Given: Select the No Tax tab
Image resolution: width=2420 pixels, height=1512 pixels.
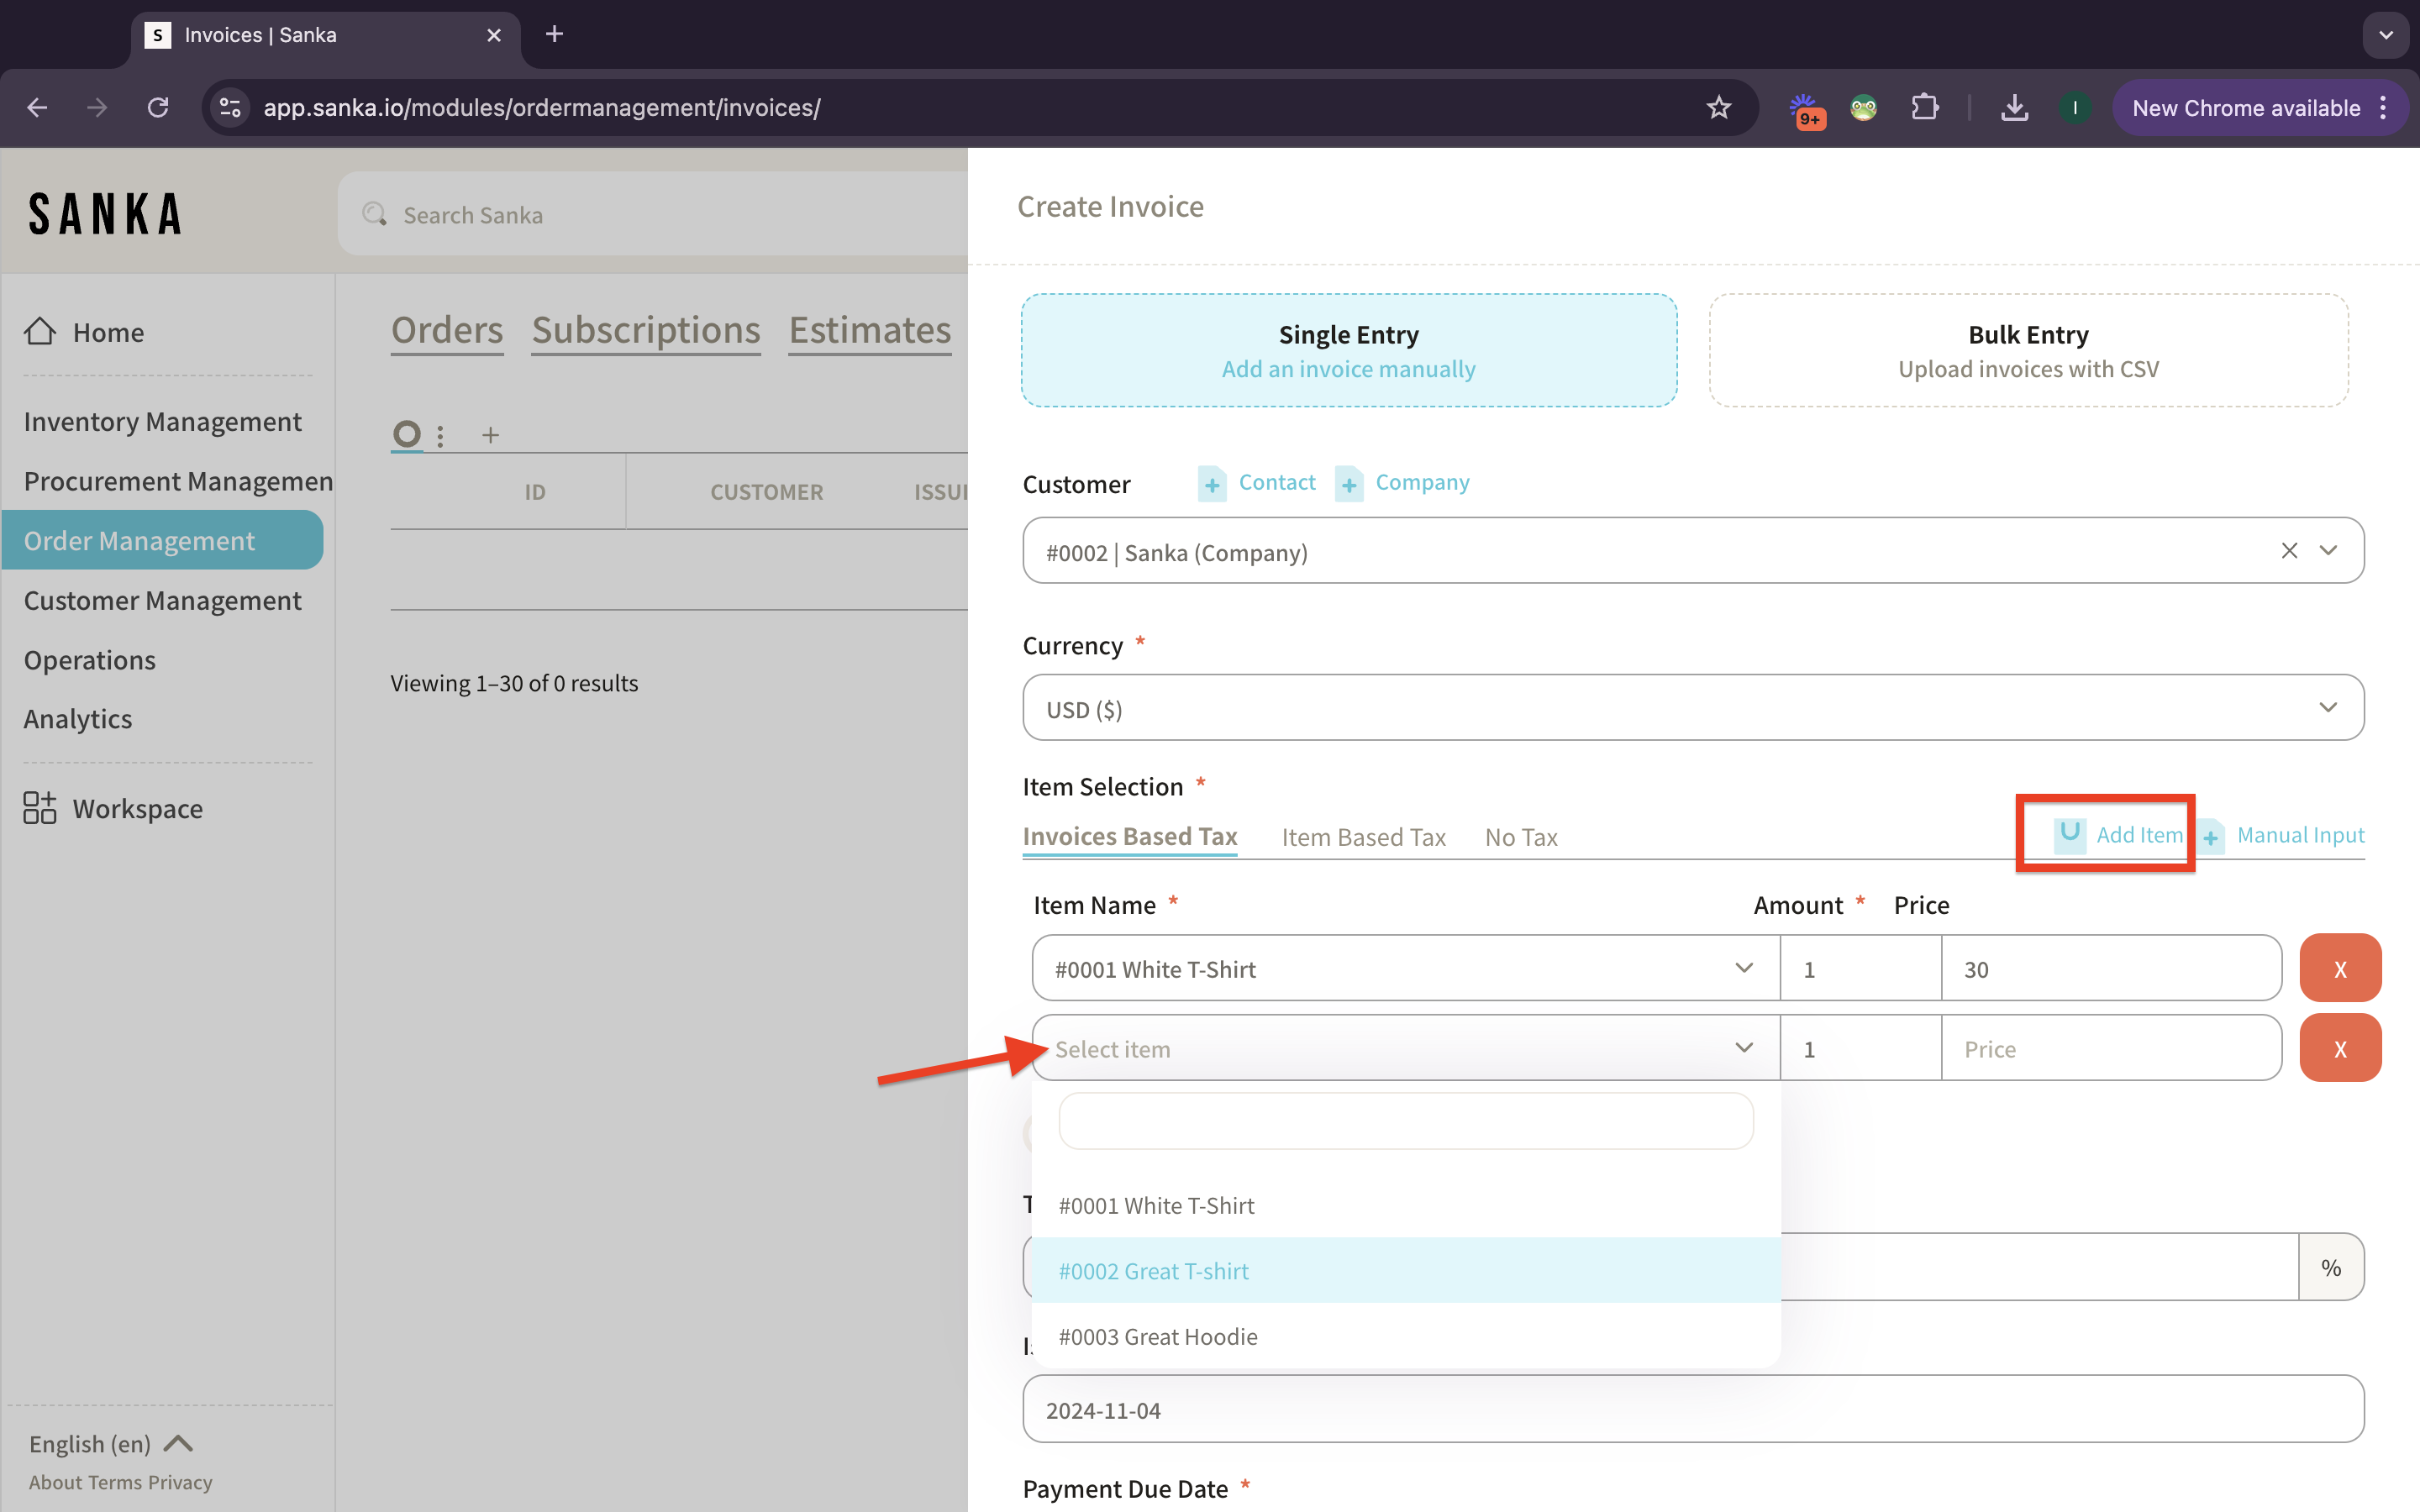Looking at the screenshot, I should tap(1520, 837).
